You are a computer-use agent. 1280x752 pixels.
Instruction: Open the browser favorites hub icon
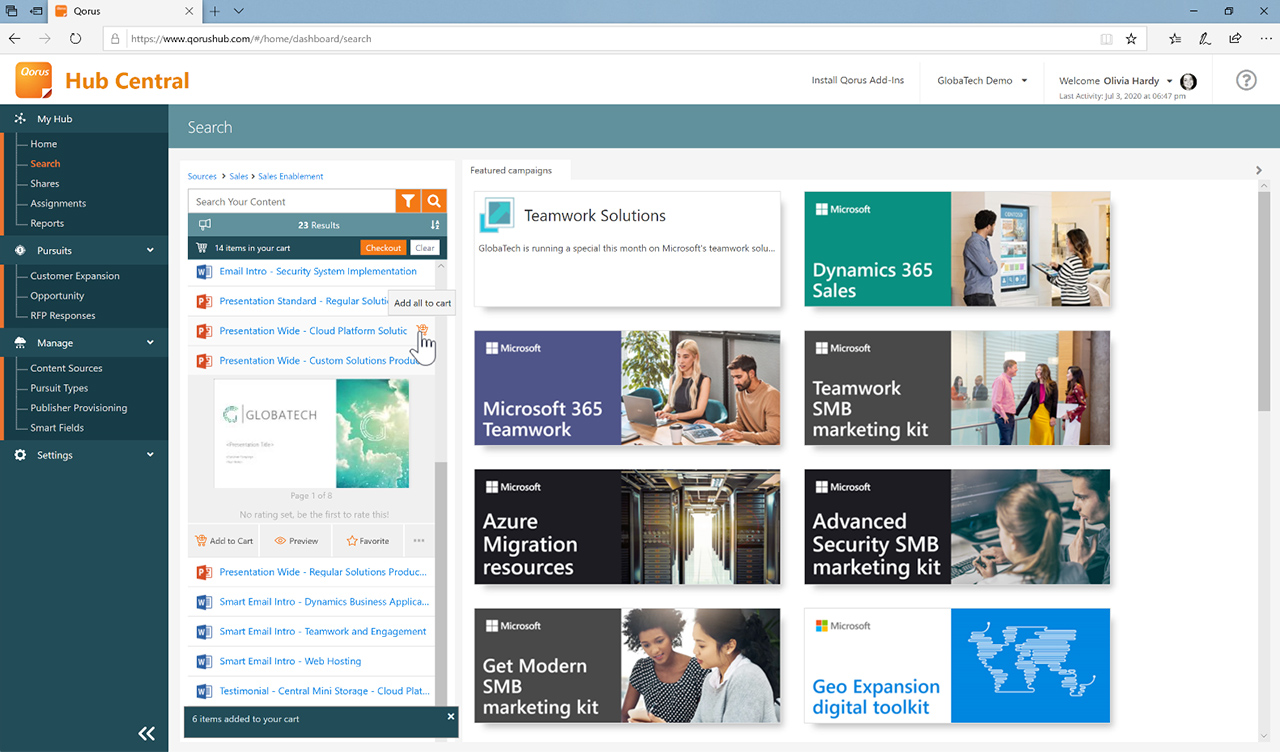[x=1176, y=39]
